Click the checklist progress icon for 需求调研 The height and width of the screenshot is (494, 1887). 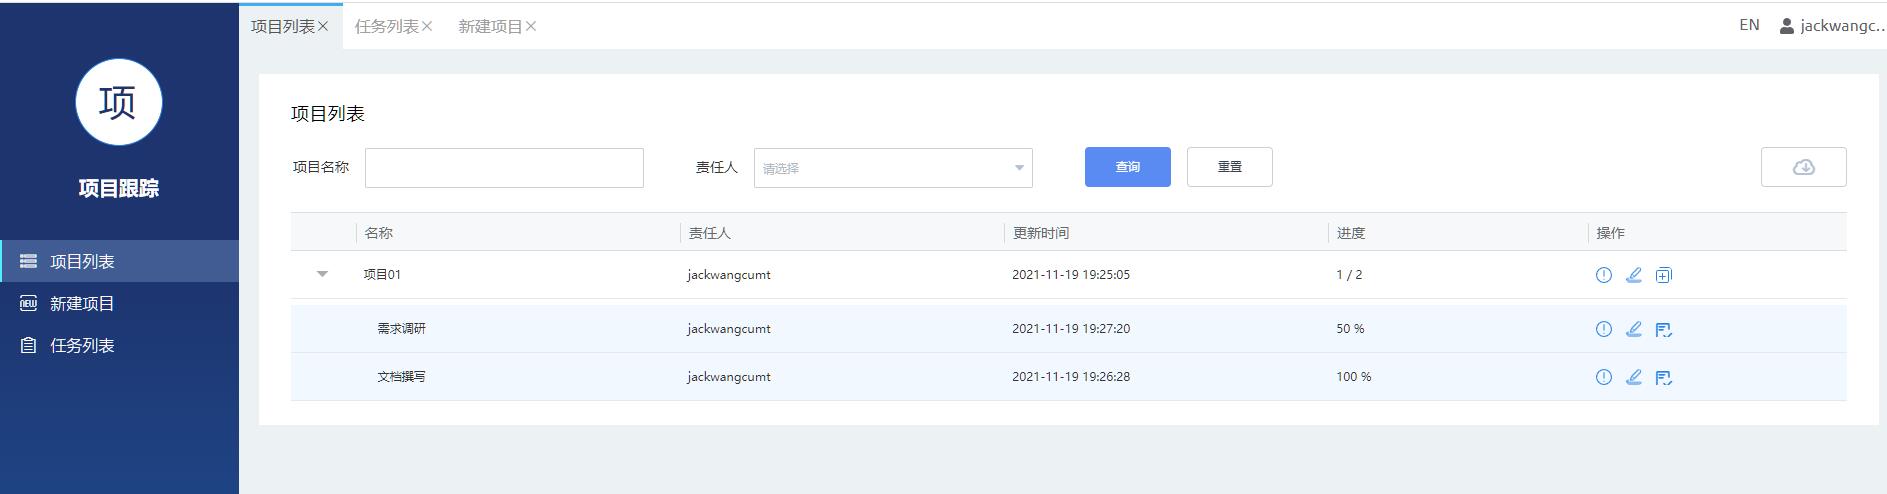1663,329
